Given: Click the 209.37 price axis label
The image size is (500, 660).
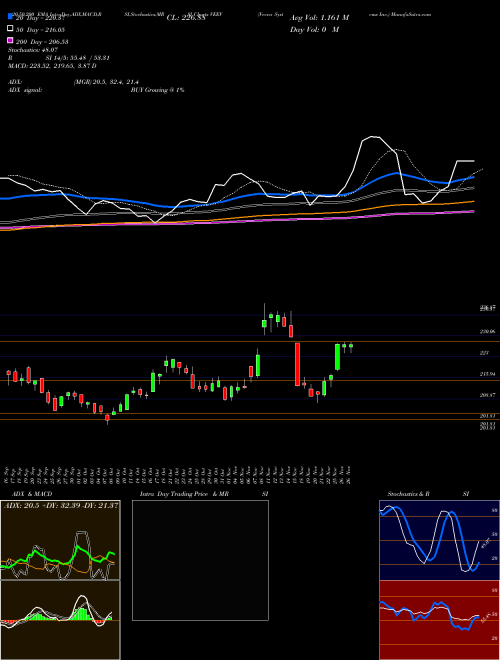Looking at the screenshot, I should coord(487,395).
